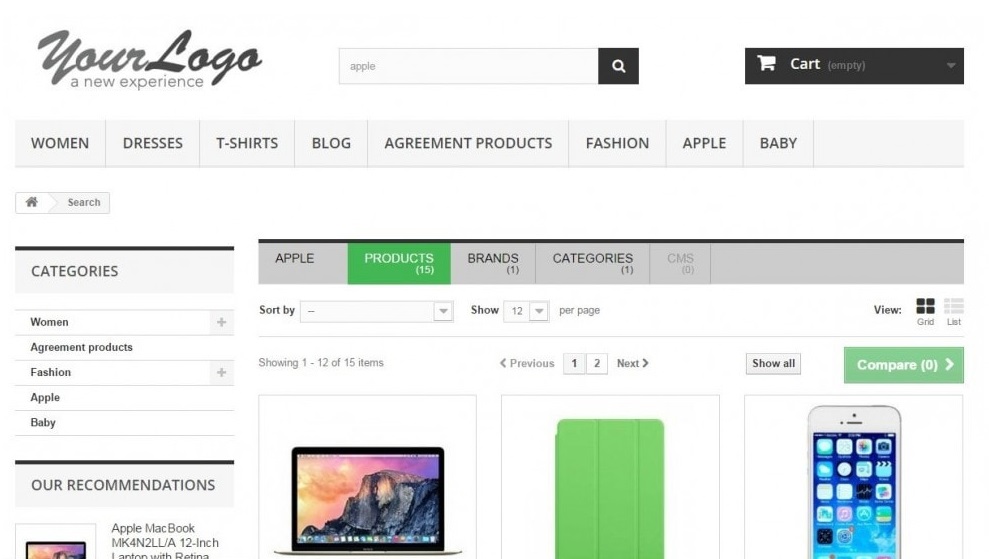
Task: Open the Sort by dropdown
Action: click(x=377, y=311)
